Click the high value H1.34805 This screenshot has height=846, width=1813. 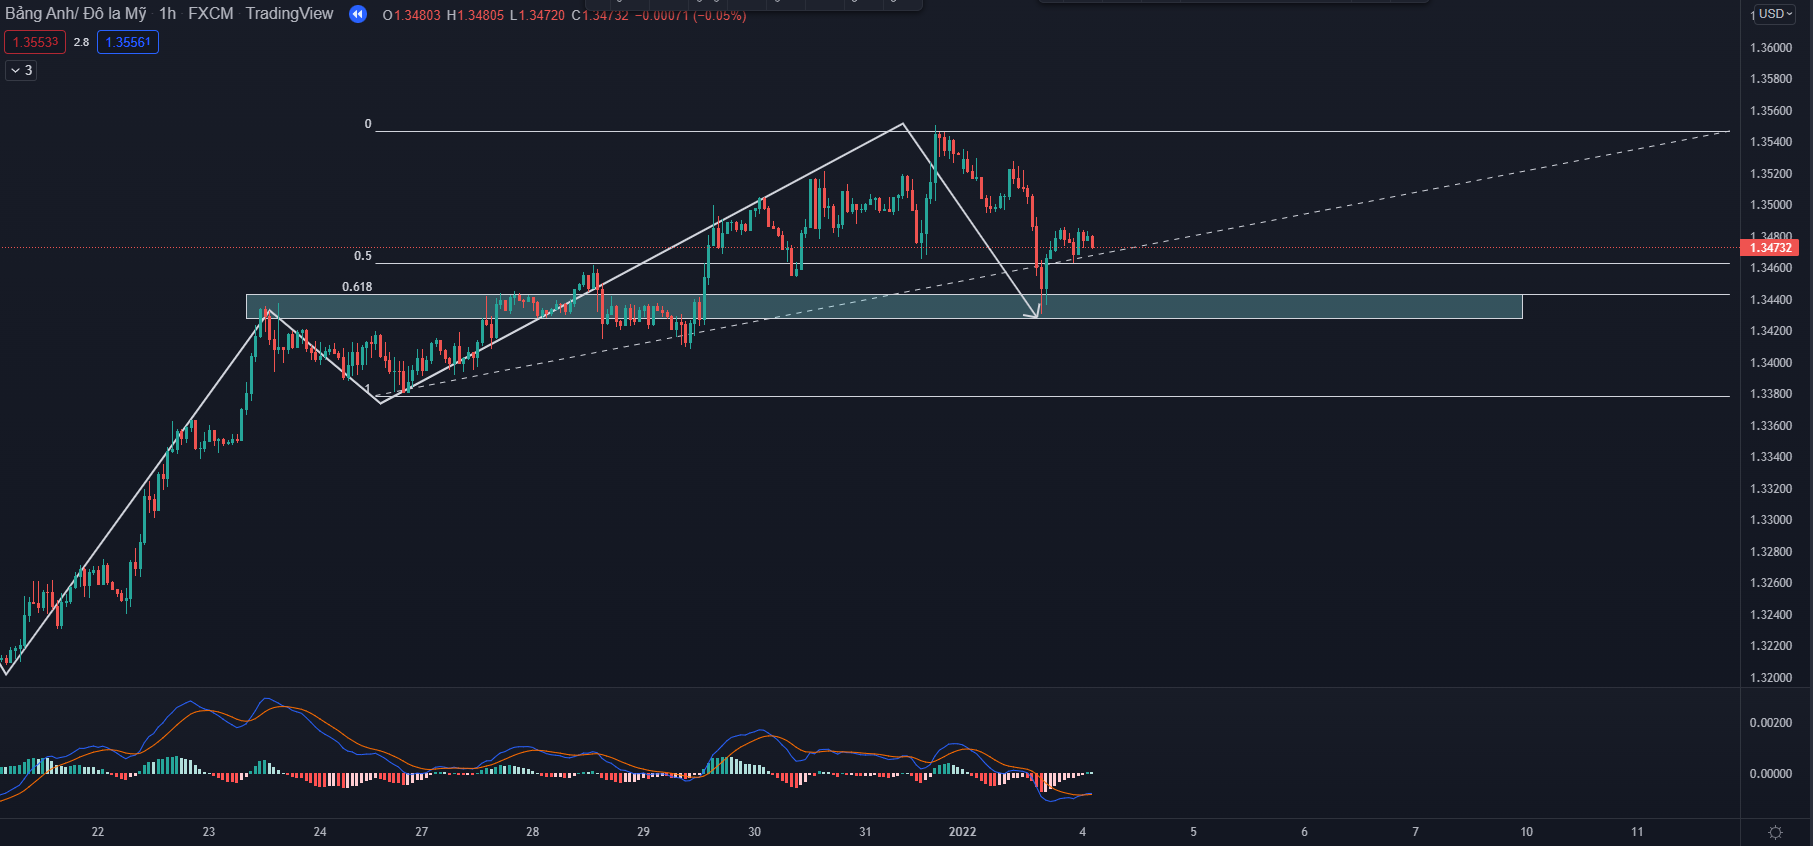tap(475, 15)
